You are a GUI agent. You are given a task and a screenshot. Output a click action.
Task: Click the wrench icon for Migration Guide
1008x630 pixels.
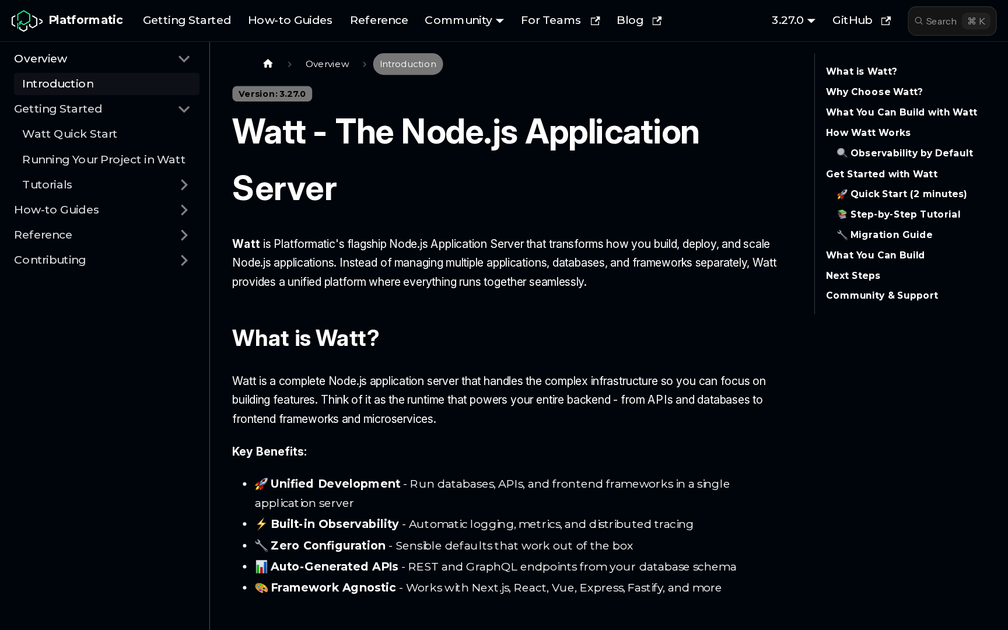pyautogui.click(x=841, y=234)
